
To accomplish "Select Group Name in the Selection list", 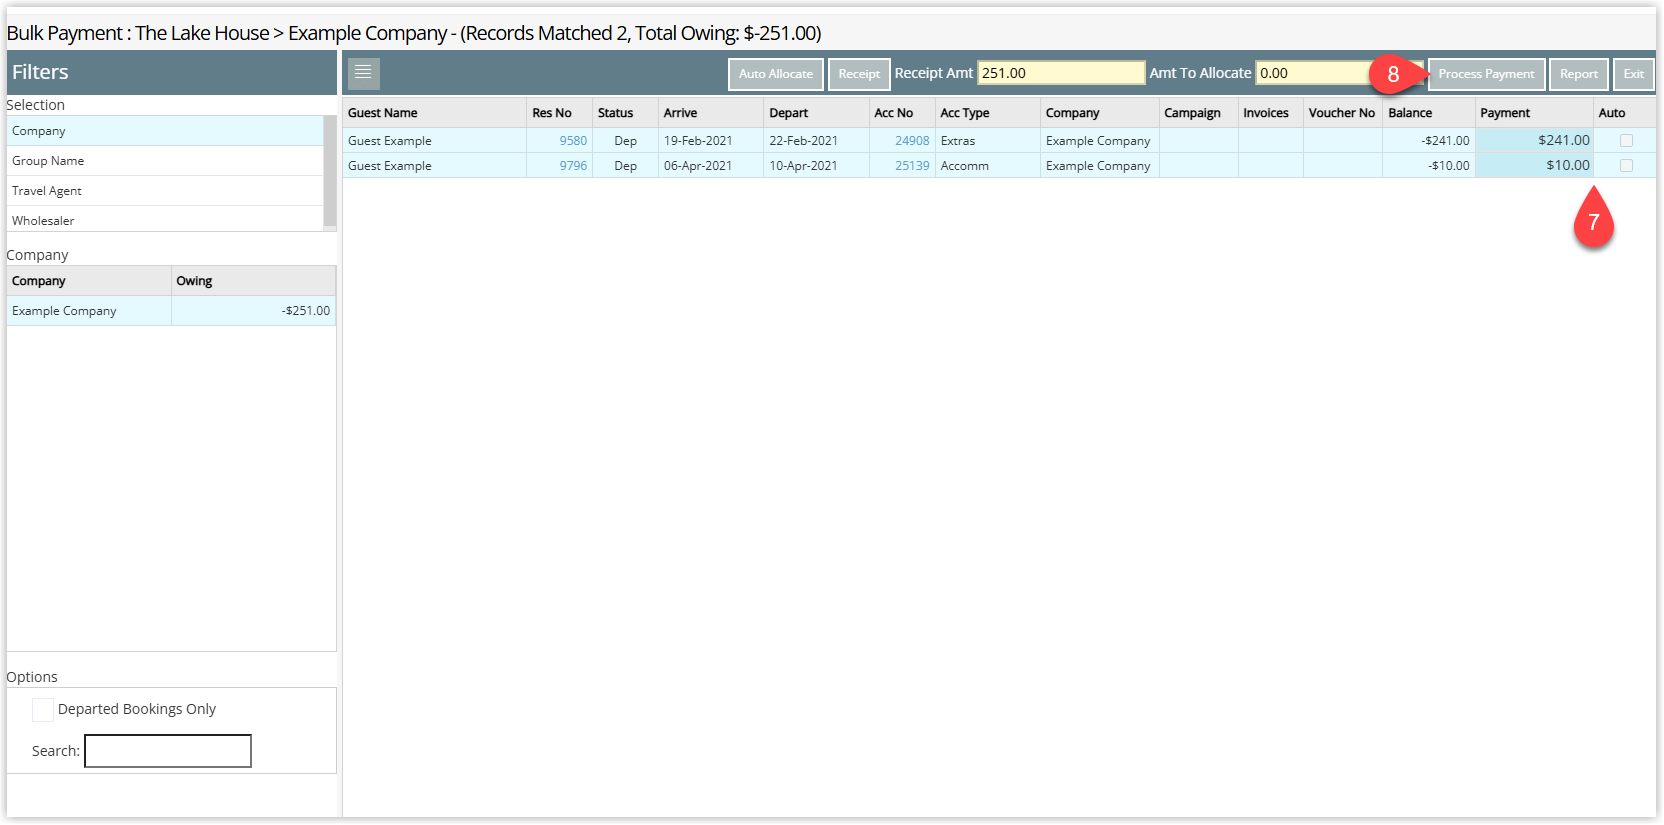I will 165,161.
